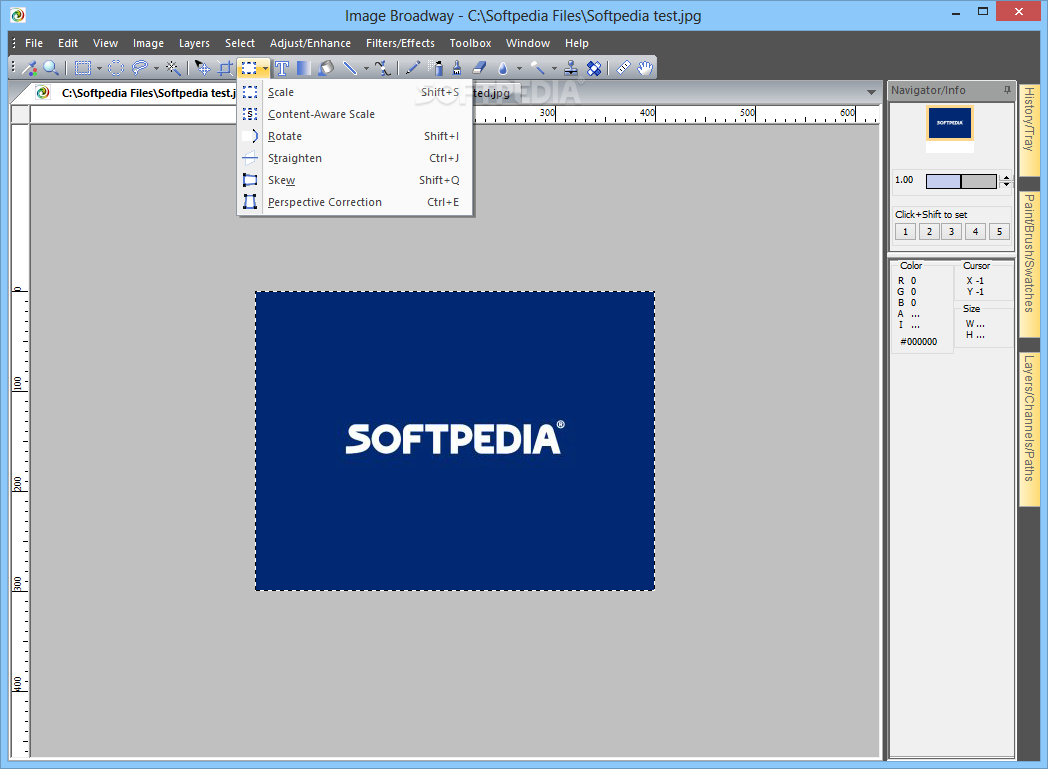Viewport: 1048px width, 769px height.
Task: Choose Content-Aware Scale option
Action: pos(356,114)
